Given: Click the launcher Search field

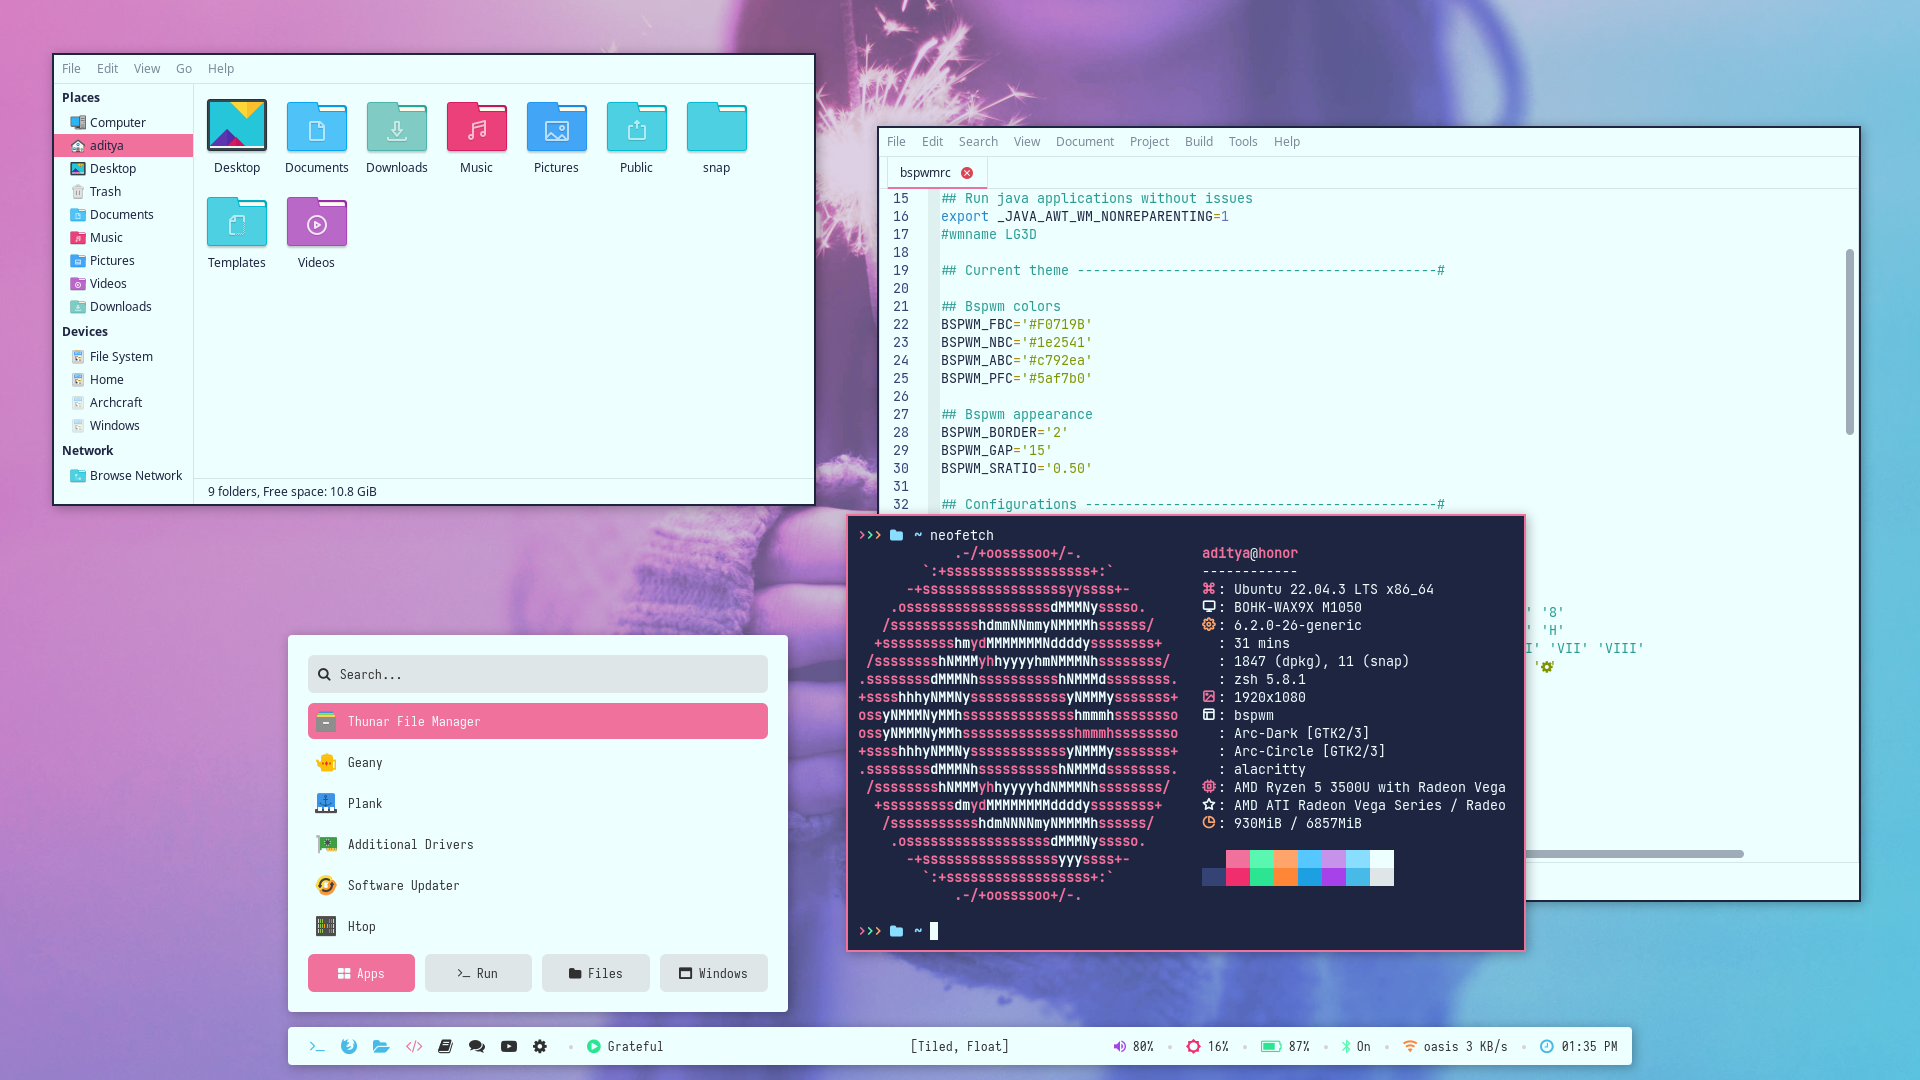Looking at the screenshot, I should [538, 674].
